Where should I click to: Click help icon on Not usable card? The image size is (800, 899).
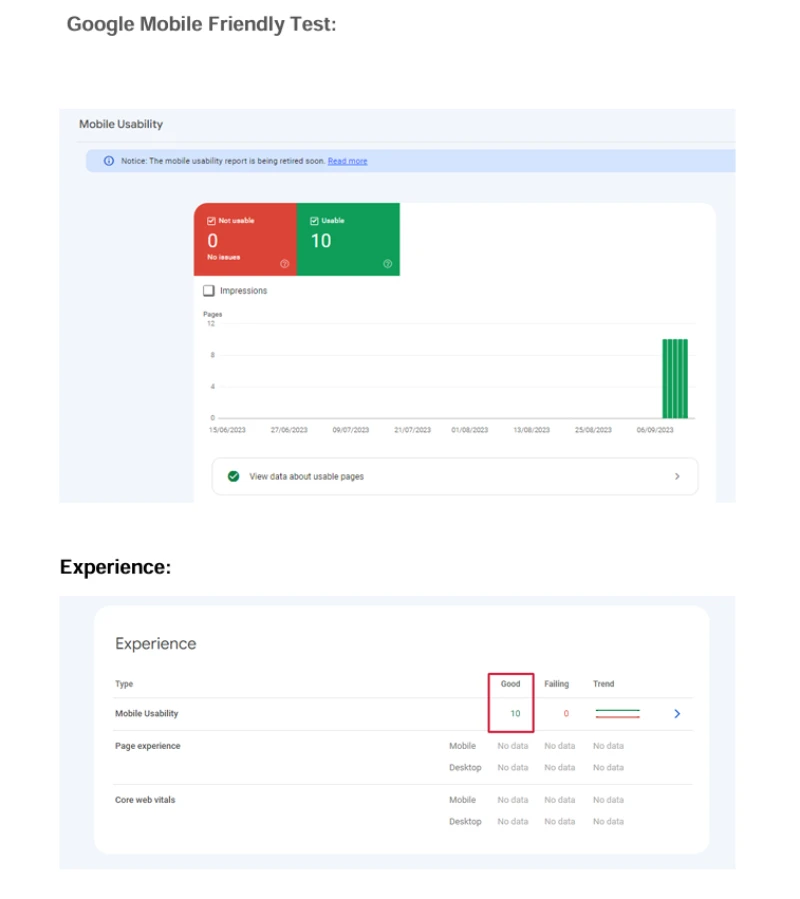(x=284, y=264)
